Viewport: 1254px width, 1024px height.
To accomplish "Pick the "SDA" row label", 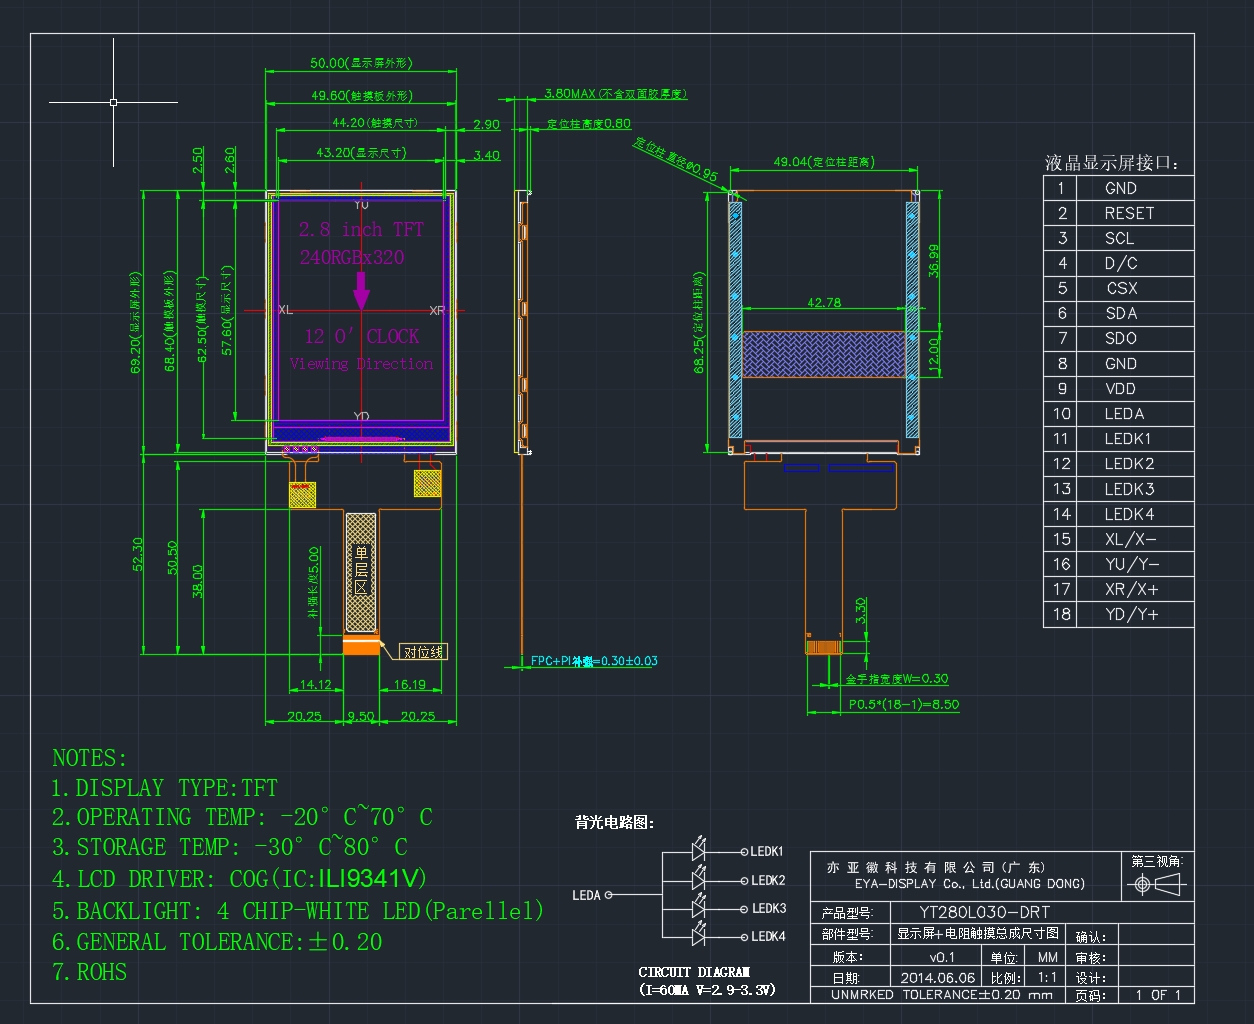I will click(1121, 313).
